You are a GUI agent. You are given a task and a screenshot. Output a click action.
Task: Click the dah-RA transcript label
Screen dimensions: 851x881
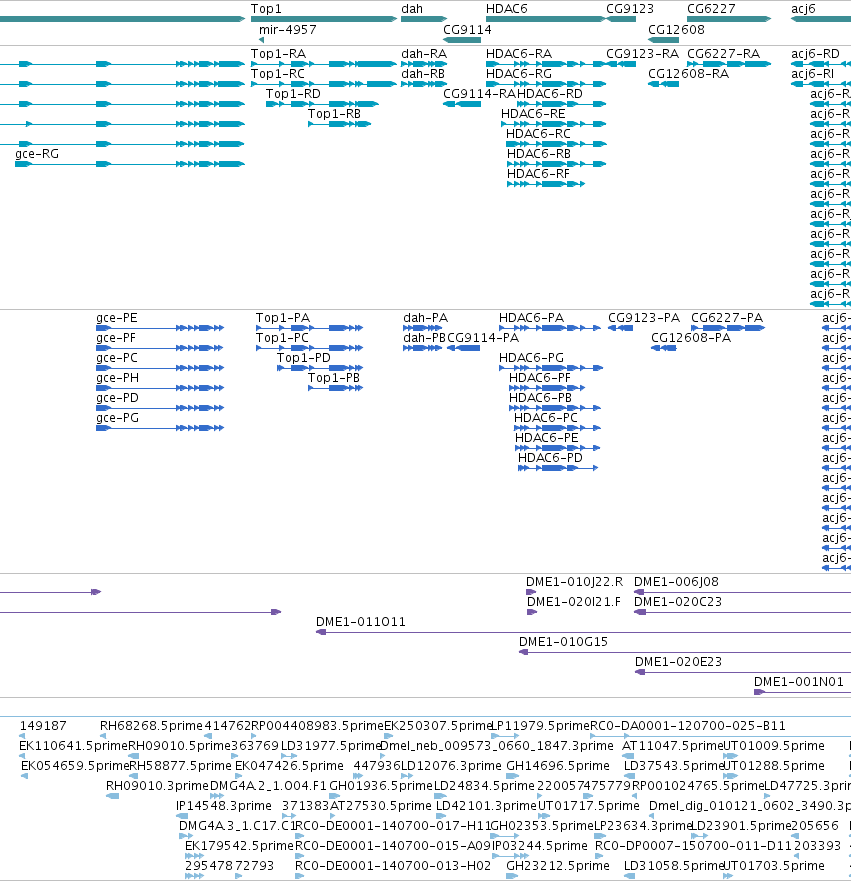point(424,54)
